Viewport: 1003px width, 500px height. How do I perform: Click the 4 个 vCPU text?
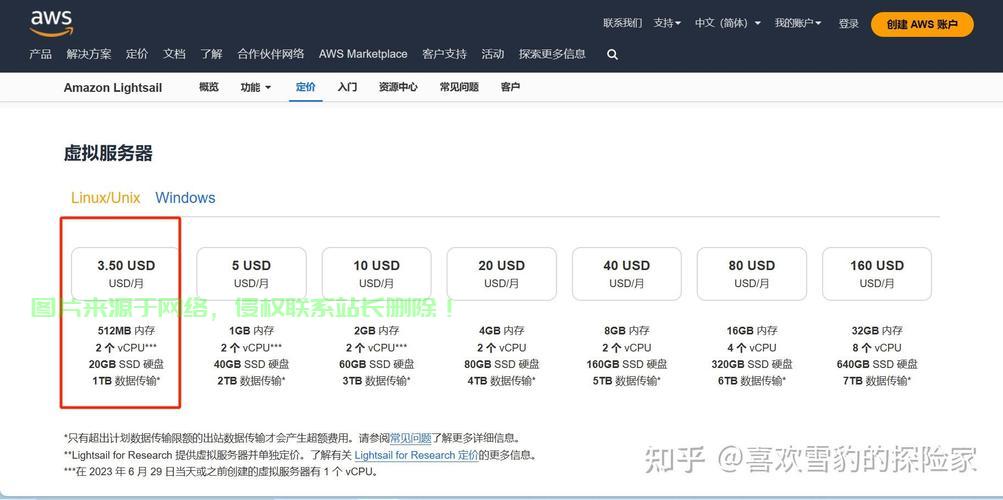752,347
